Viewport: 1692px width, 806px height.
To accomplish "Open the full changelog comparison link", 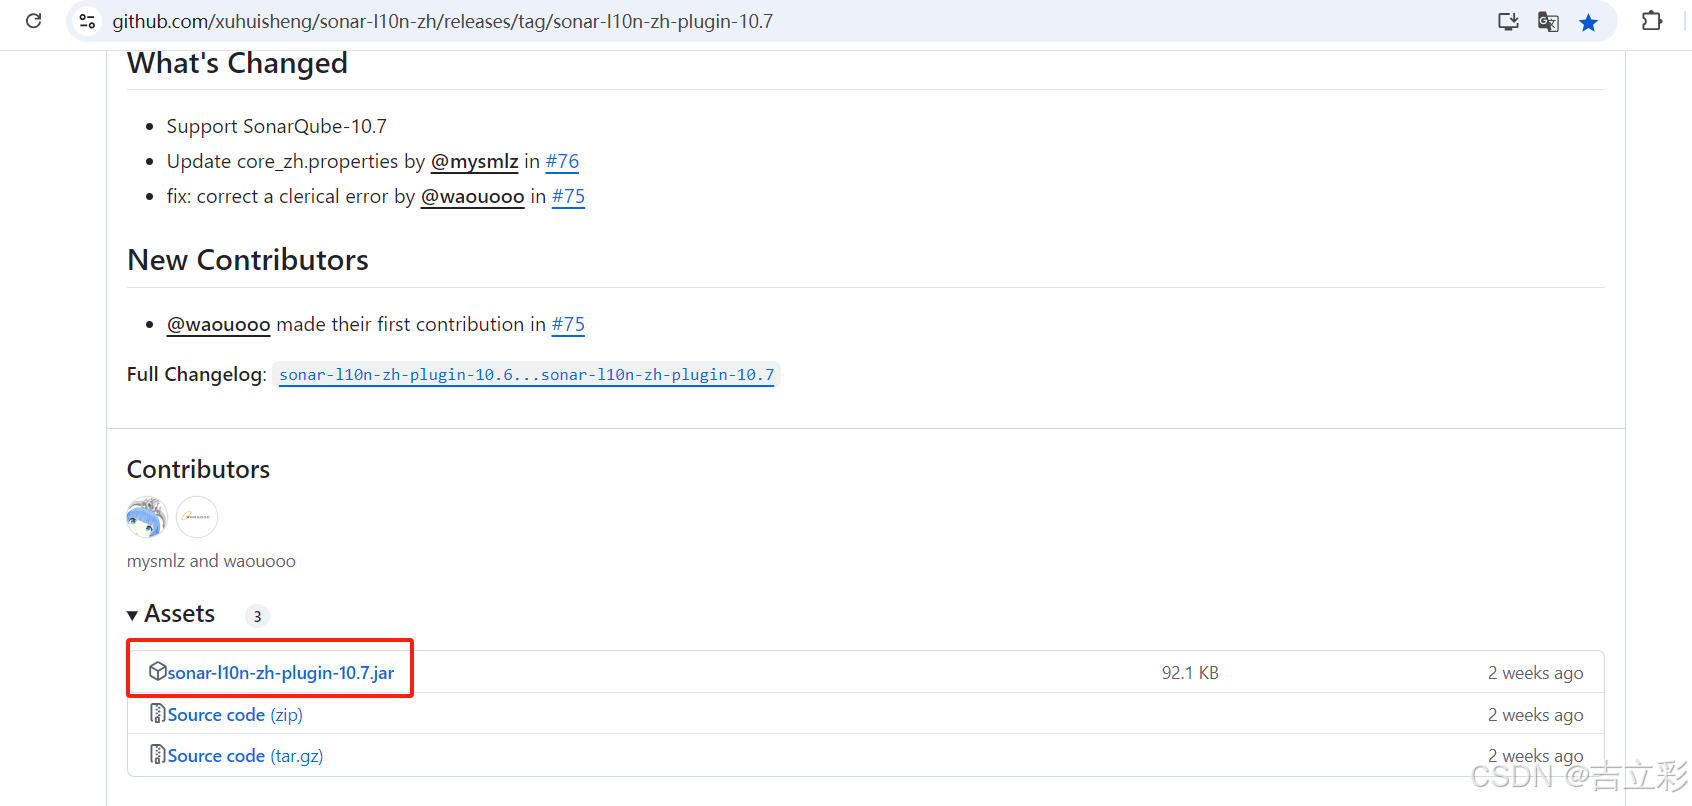I will pos(527,375).
